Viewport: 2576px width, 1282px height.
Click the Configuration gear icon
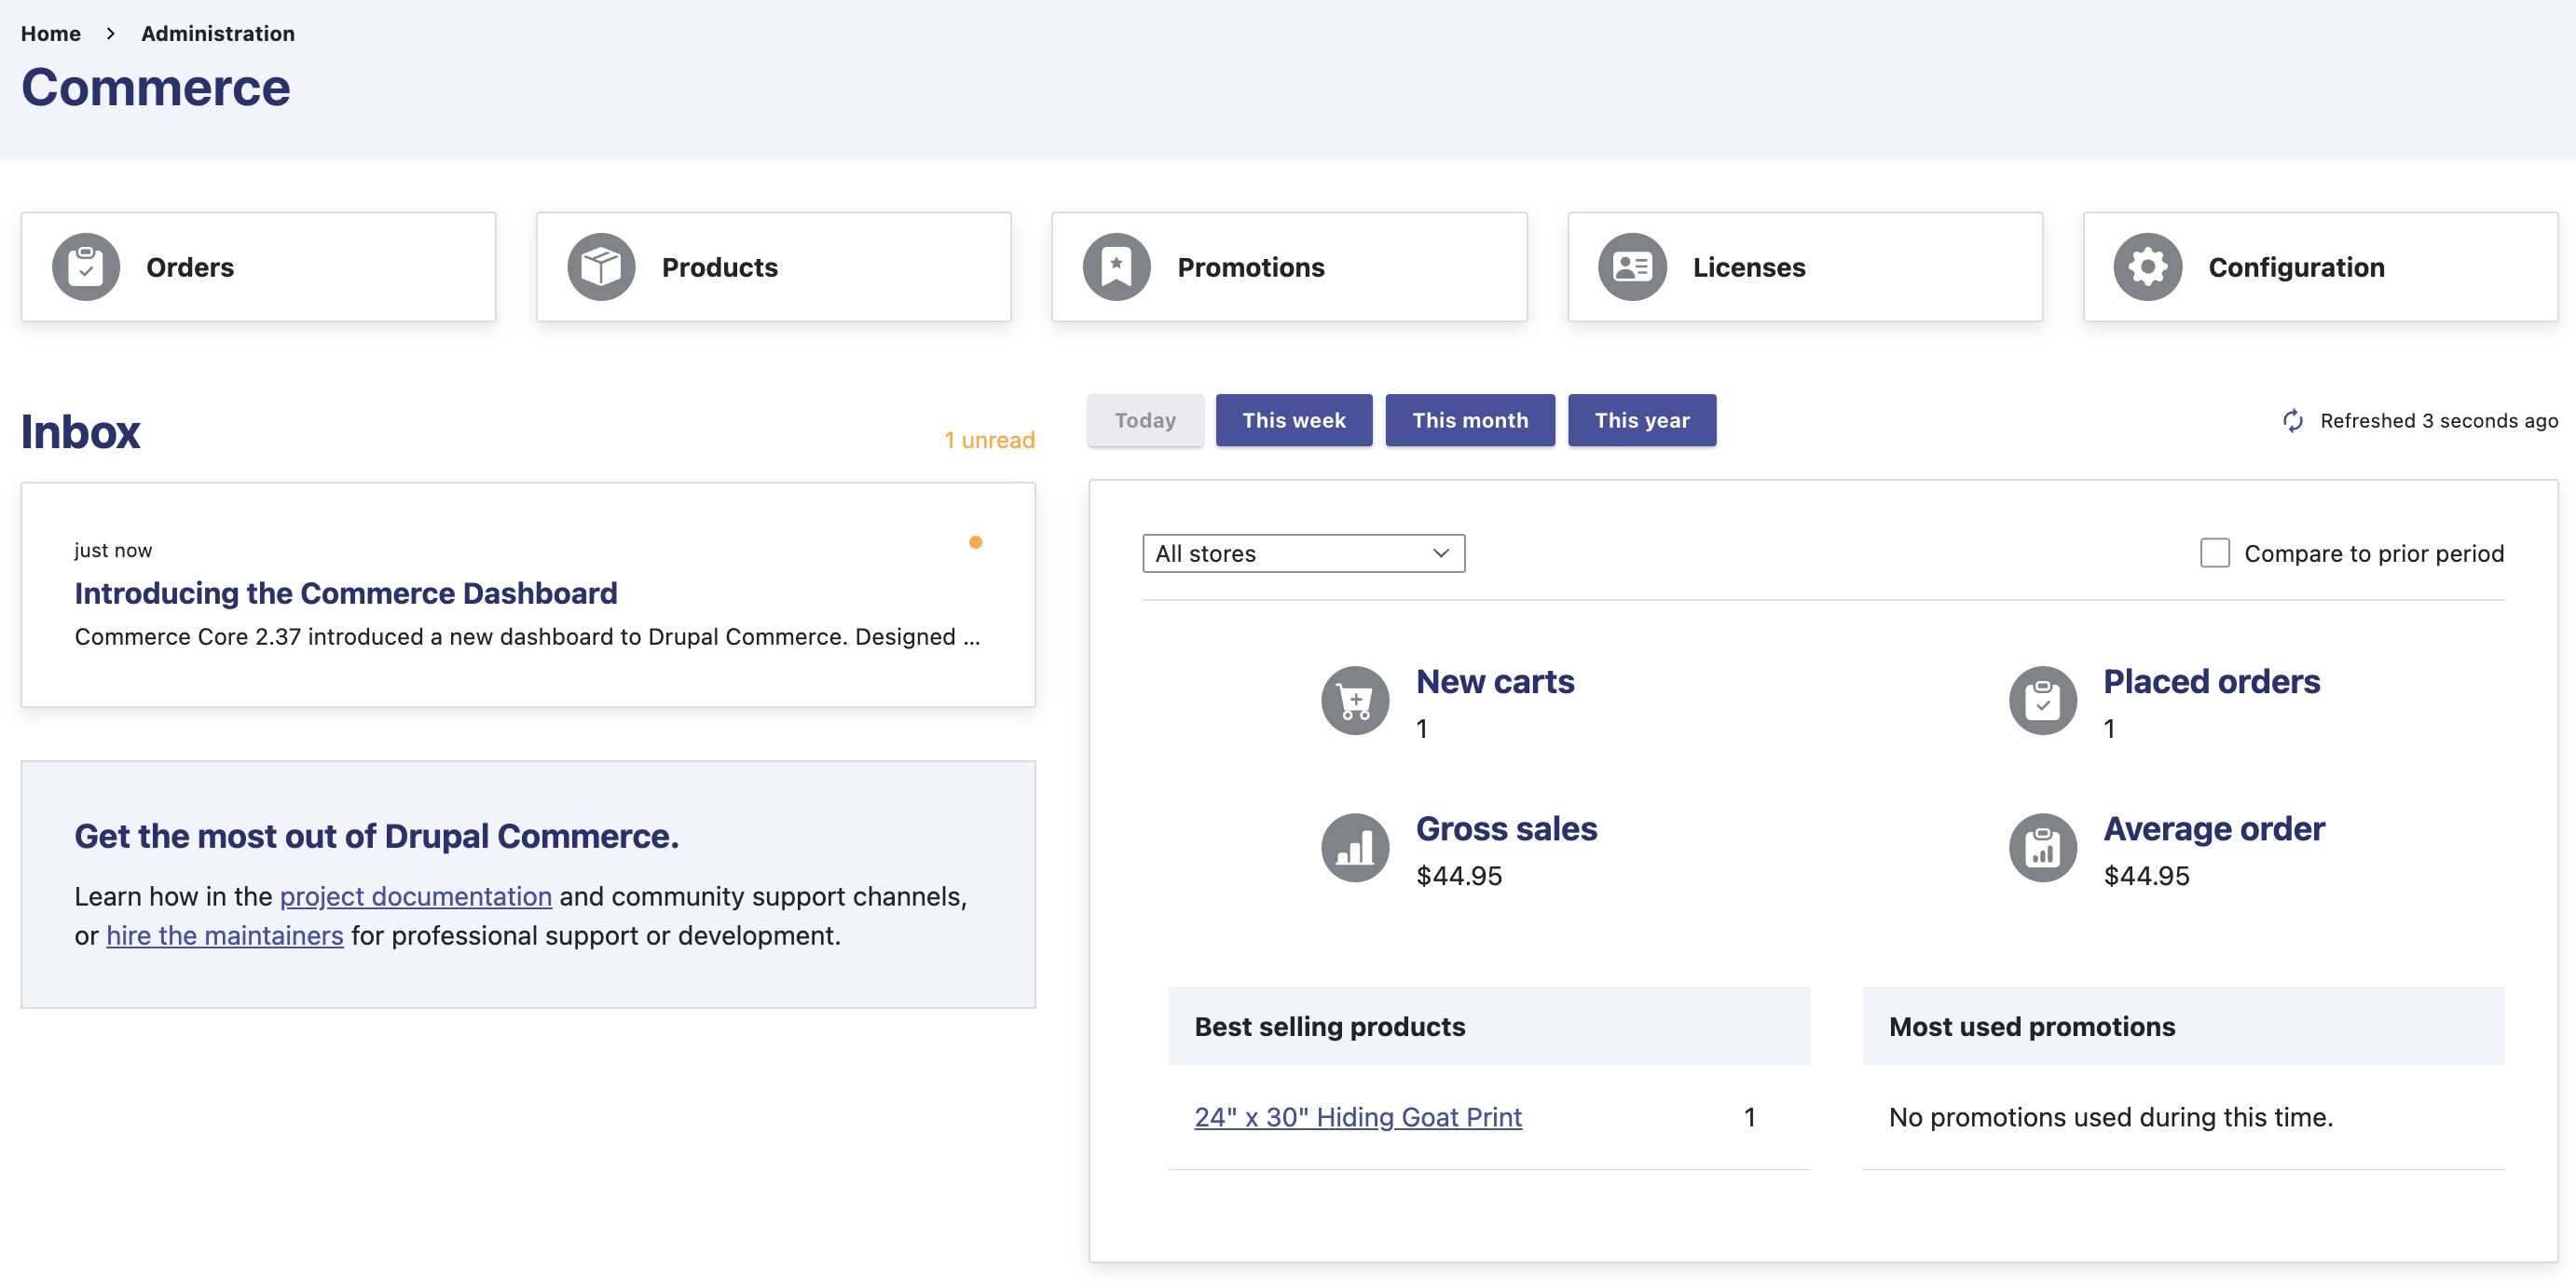pyautogui.click(x=2147, y=267)
